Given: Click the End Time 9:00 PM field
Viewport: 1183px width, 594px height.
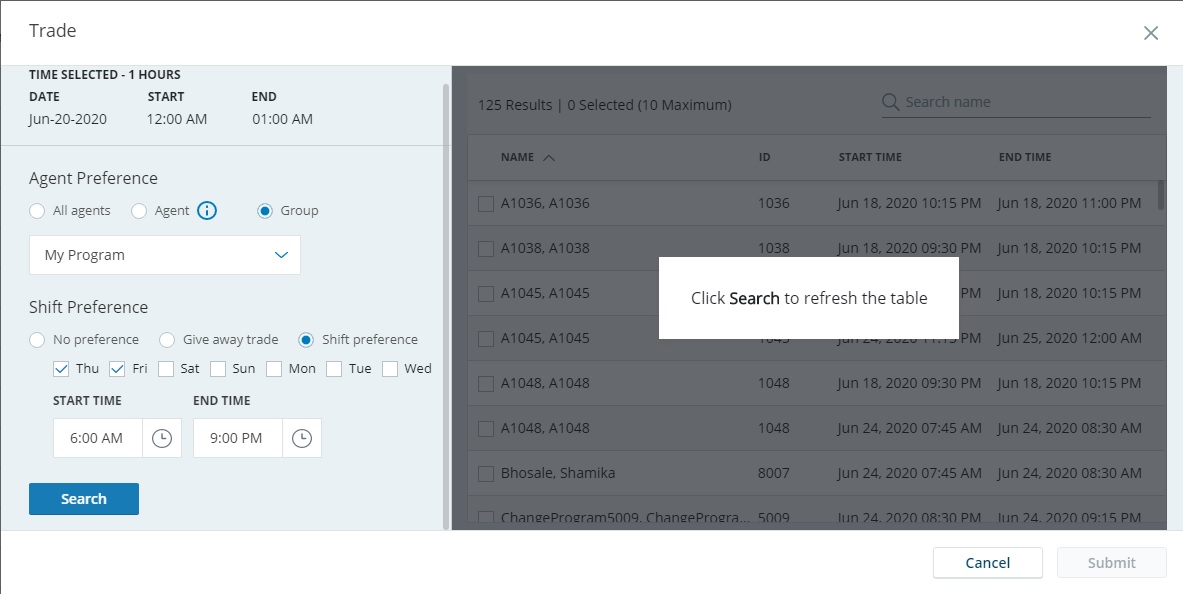Looking at the screenshot, I should pos(237,438).
